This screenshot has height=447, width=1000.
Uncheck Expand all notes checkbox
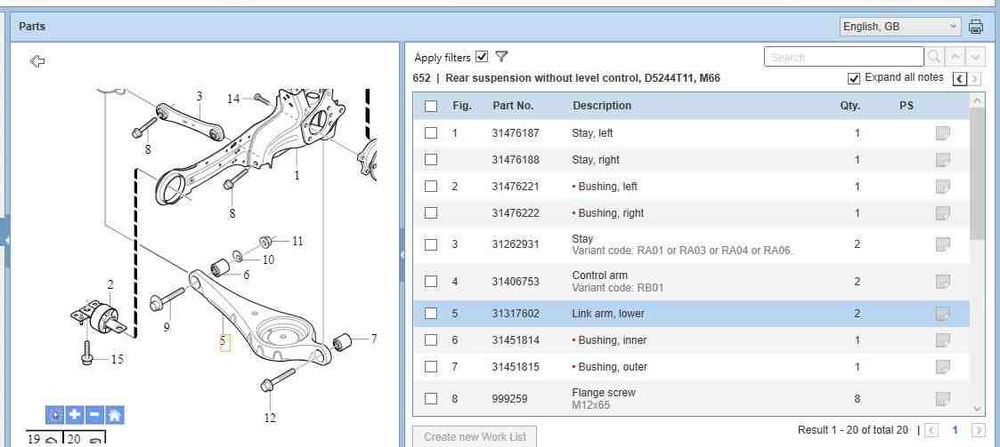(x=853, y=78)
